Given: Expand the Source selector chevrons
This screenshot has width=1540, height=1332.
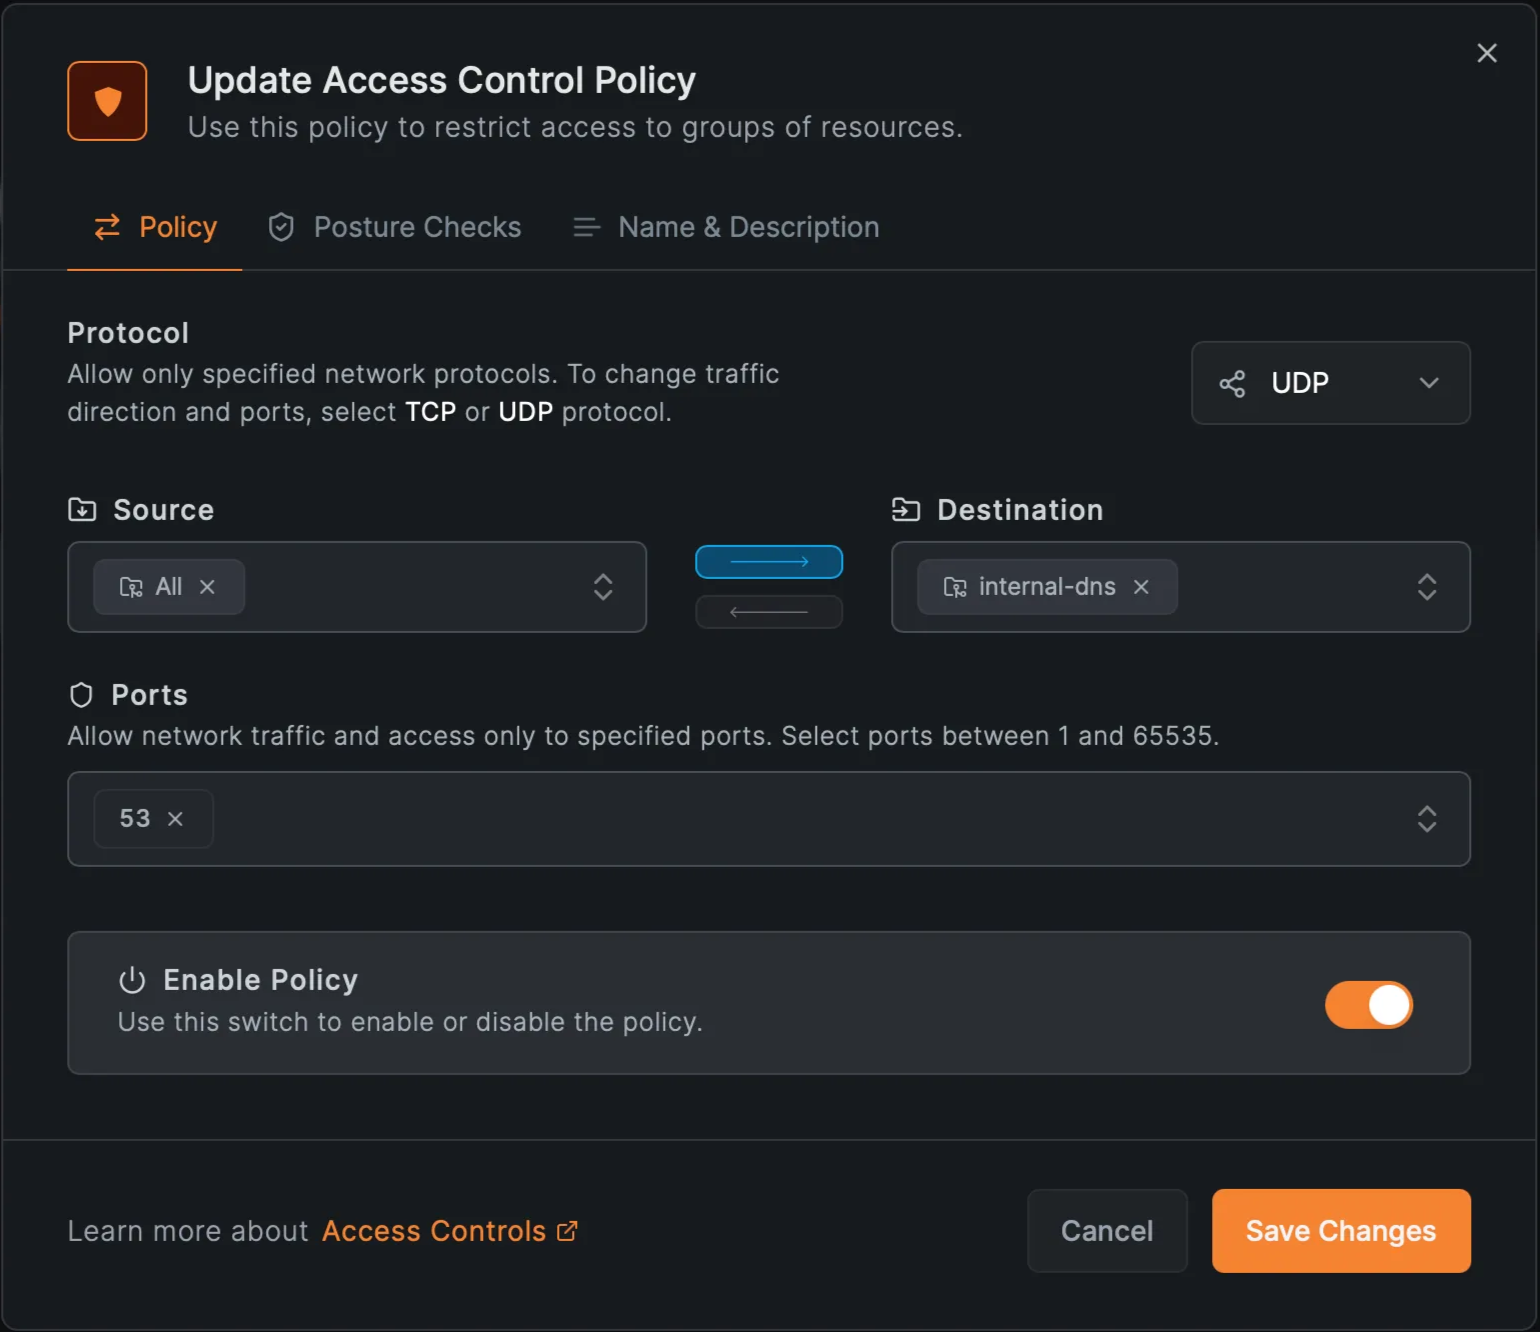Looking at the screenshot, I should [603, 587].
